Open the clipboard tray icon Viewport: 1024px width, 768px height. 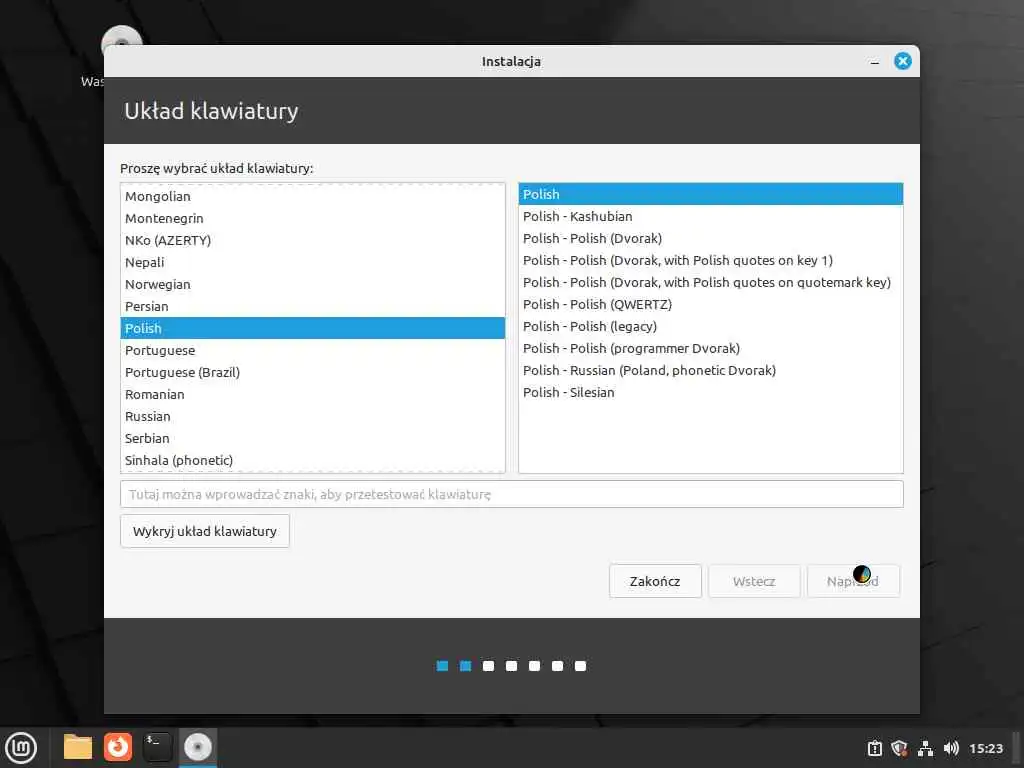pos(874,748)
